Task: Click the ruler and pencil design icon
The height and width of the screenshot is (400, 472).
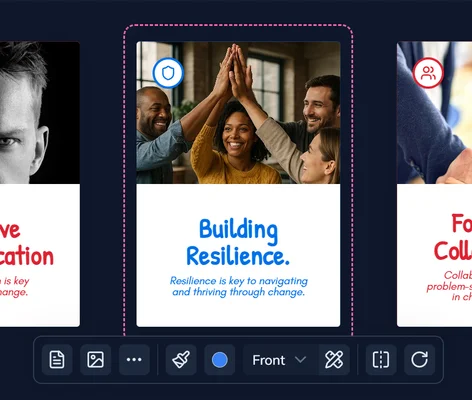Action: (x=334, y=360)
